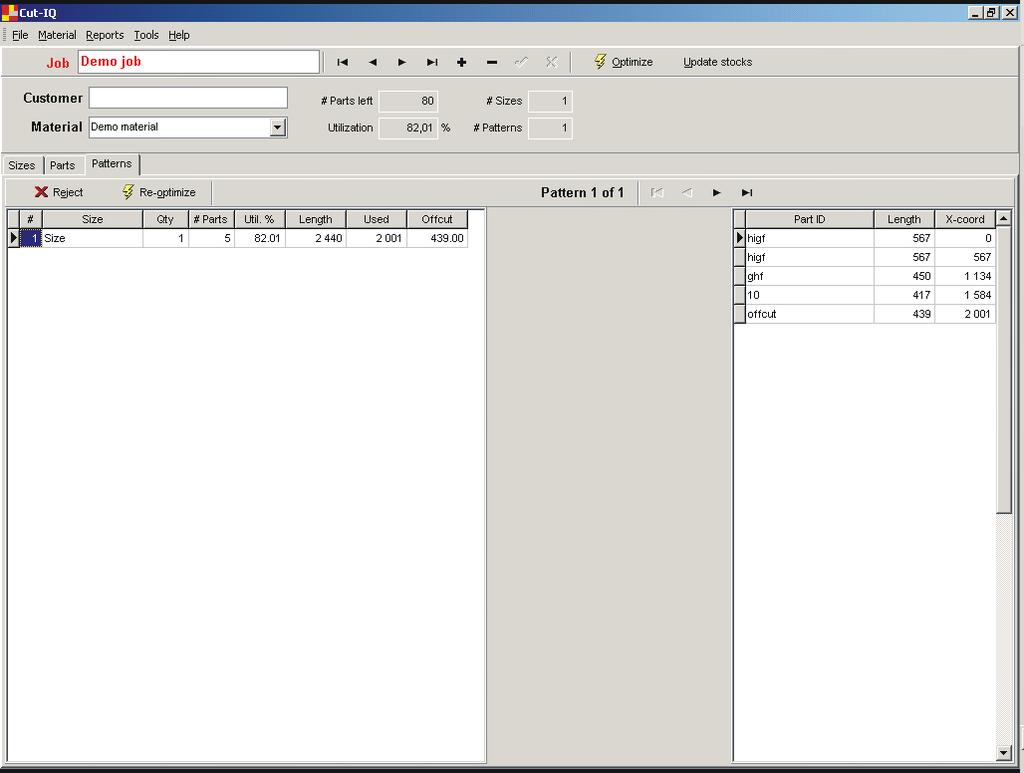Click the X-coord column header

pyautogui.click(x=965, y=219)
